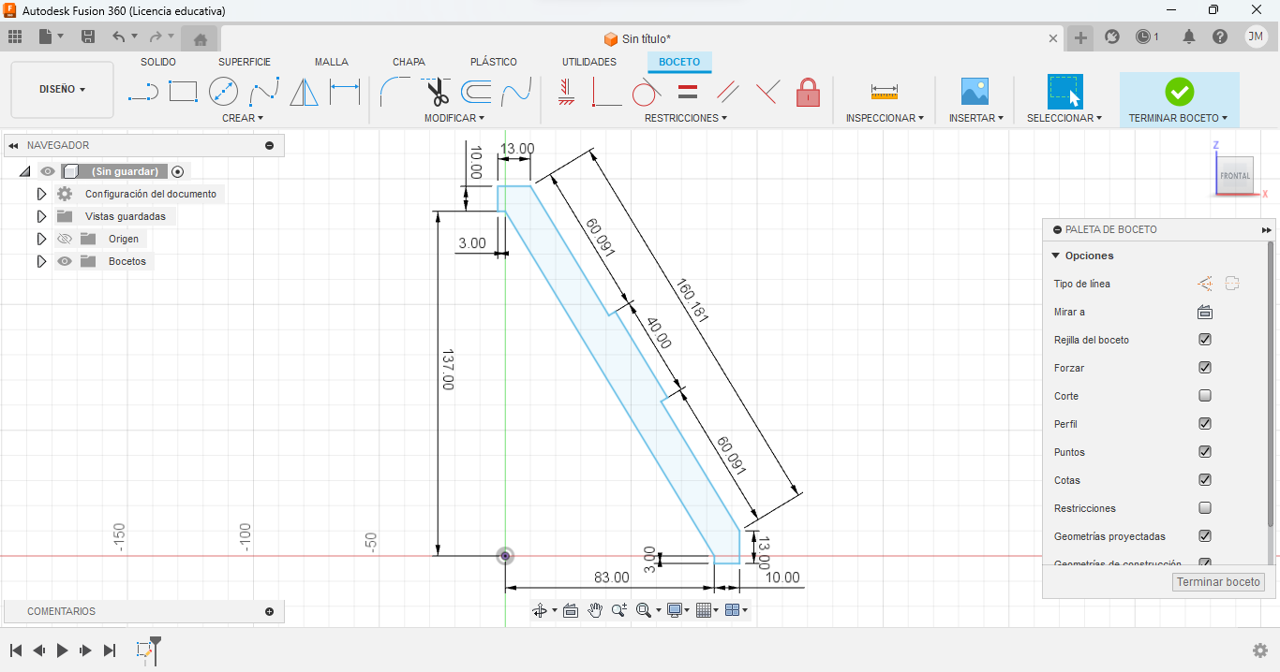The height and width of the screenshot is (672, 1280).
Task: Apply the Equal constraint icon
Action: 687,92
